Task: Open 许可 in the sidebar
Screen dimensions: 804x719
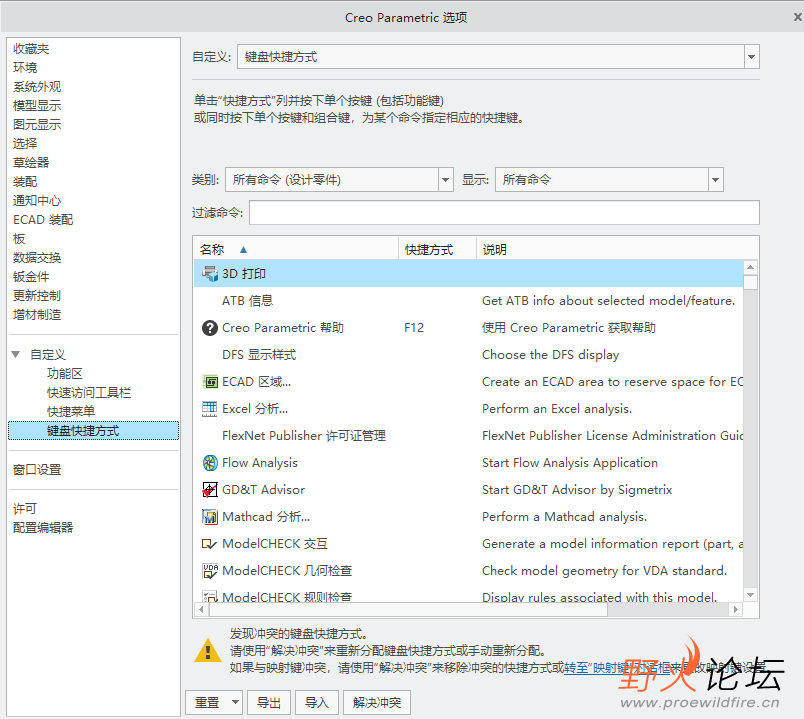Action: tap(25, 509)
